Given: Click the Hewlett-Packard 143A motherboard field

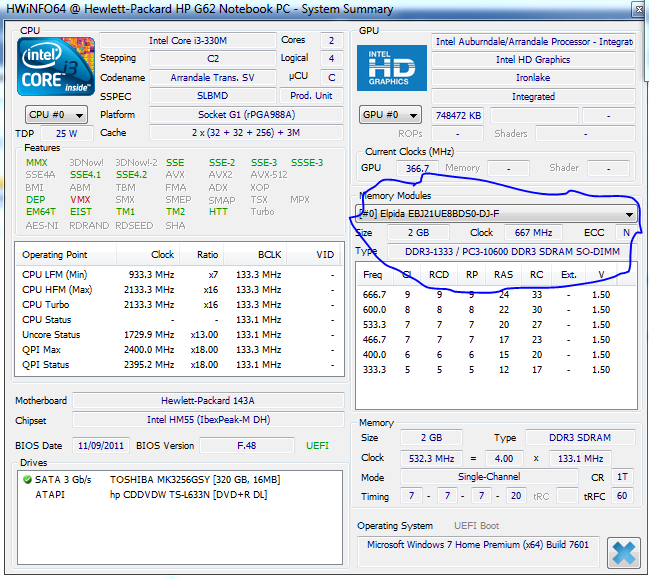Looking at the screenshot, I should (208, 400).
